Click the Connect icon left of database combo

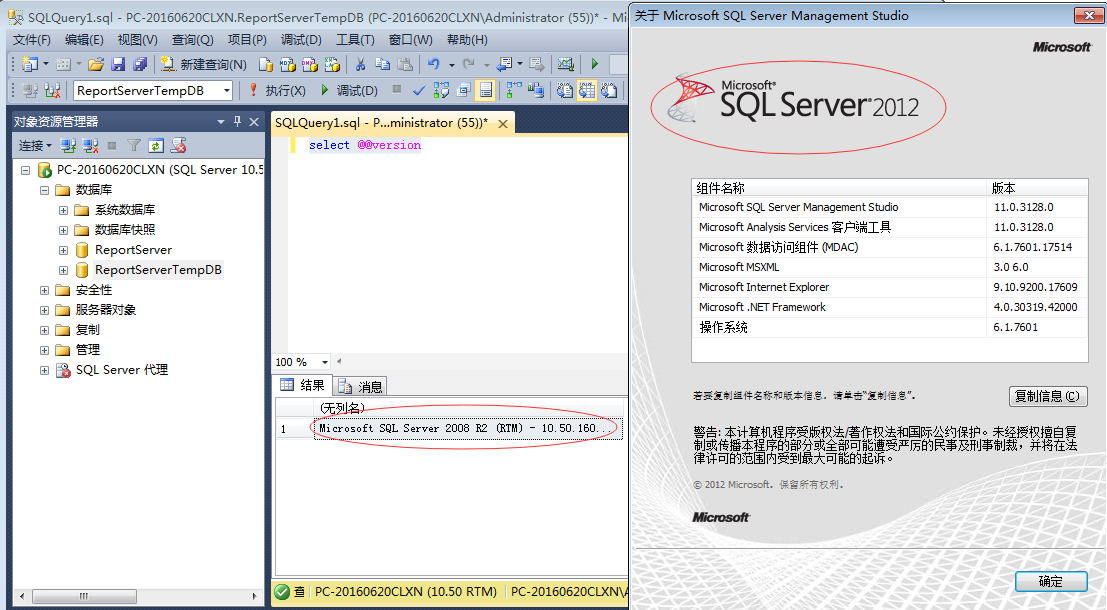(30, 90)
